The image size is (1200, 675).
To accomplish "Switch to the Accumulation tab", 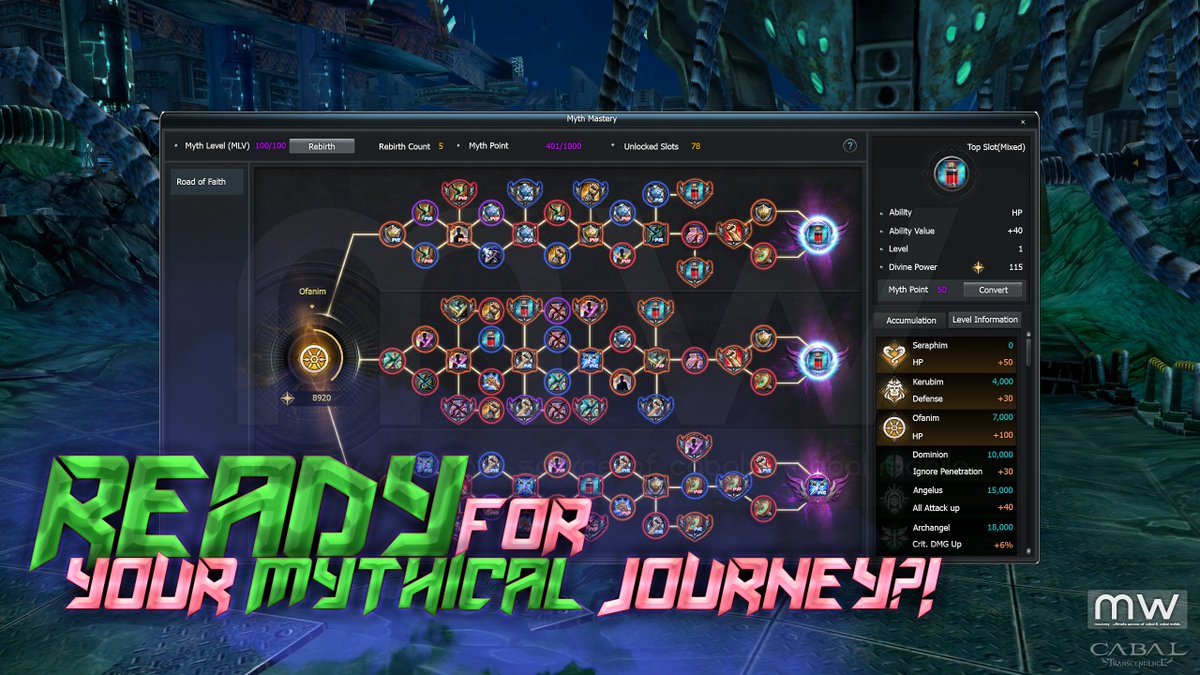I will (911, 320).
